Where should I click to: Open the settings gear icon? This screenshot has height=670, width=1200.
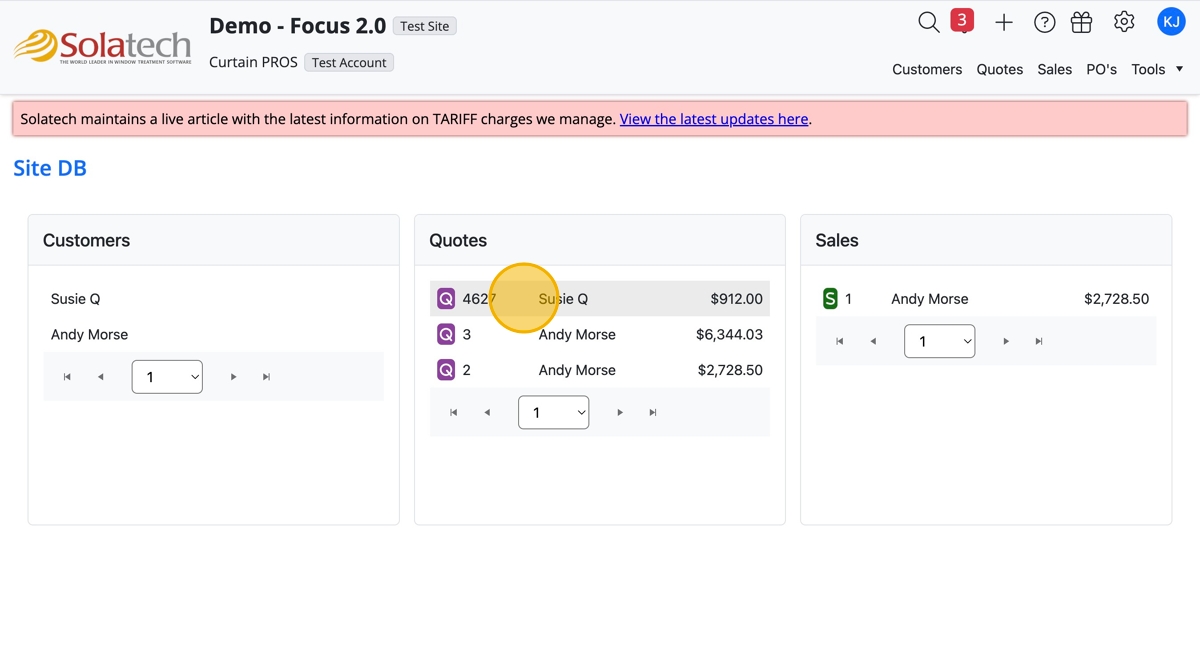[1124, 22]
